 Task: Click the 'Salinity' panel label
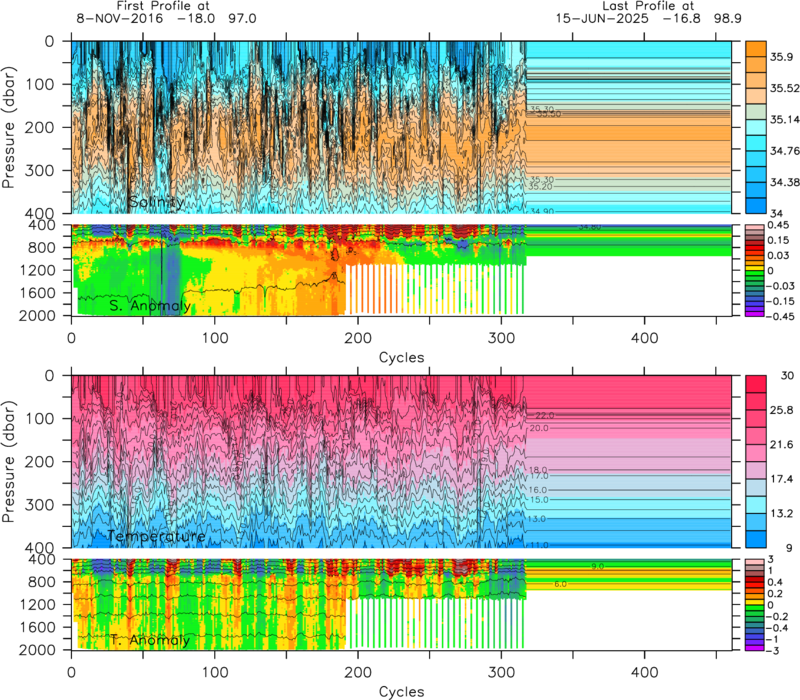[156, 202]
